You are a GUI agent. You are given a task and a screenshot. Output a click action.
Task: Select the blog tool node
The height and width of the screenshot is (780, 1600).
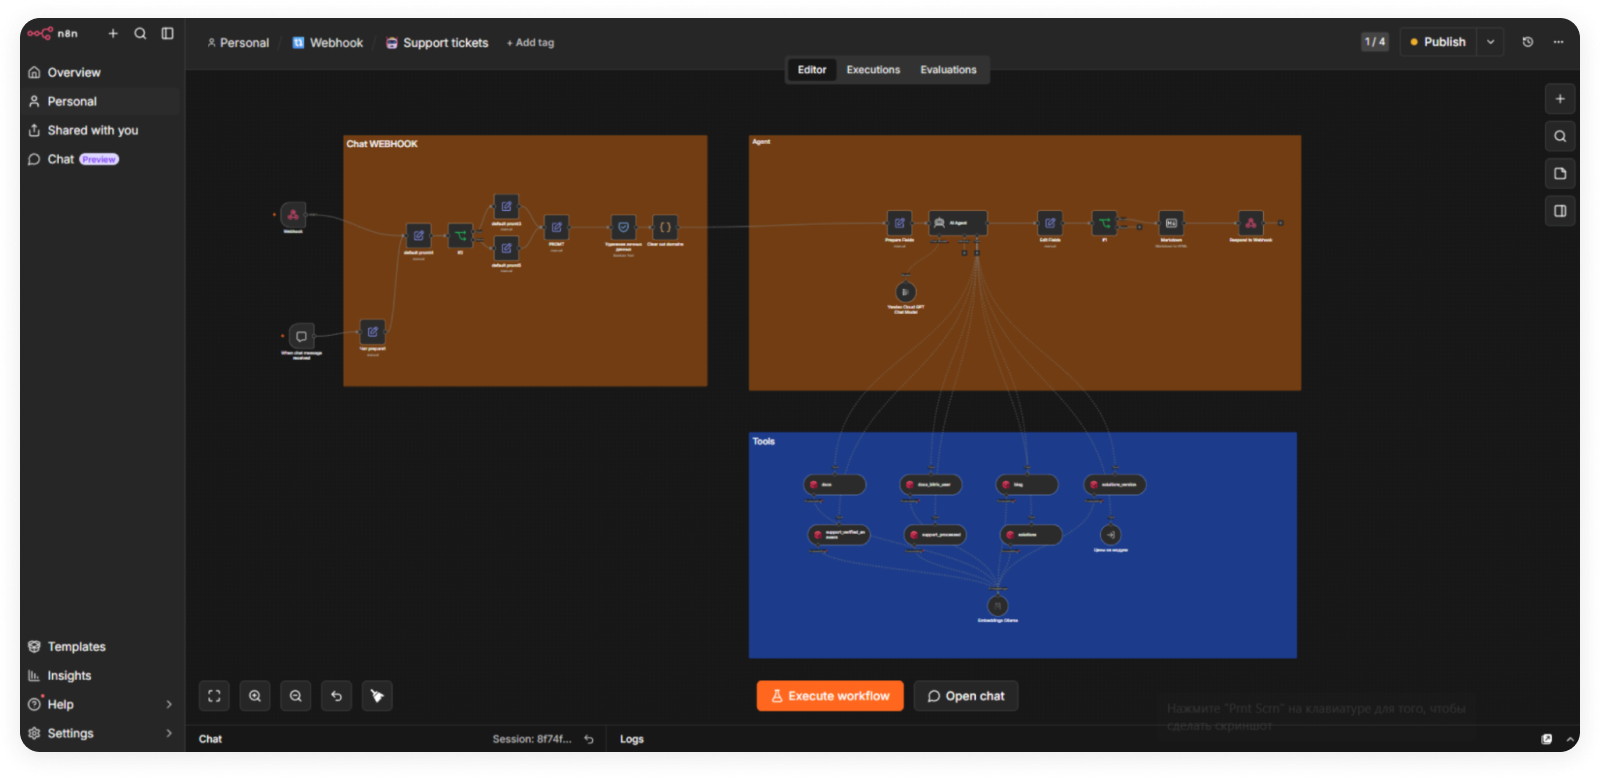pos(1027,485)
